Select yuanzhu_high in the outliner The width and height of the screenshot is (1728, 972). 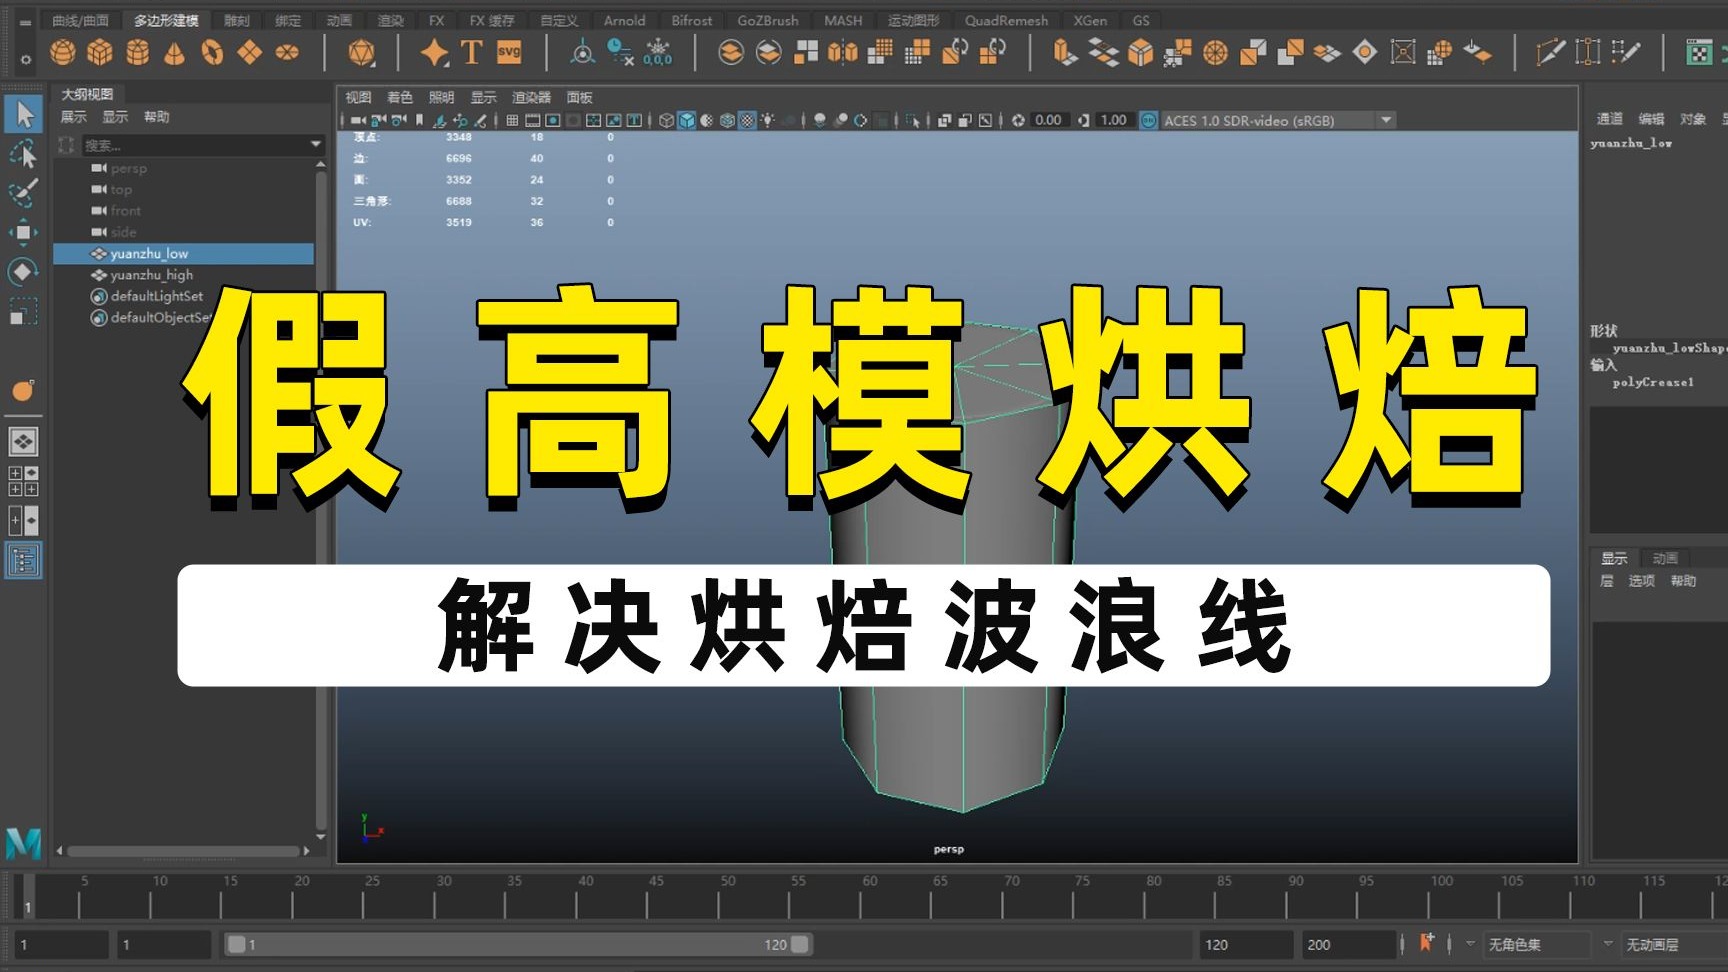[x=151, y=274]
